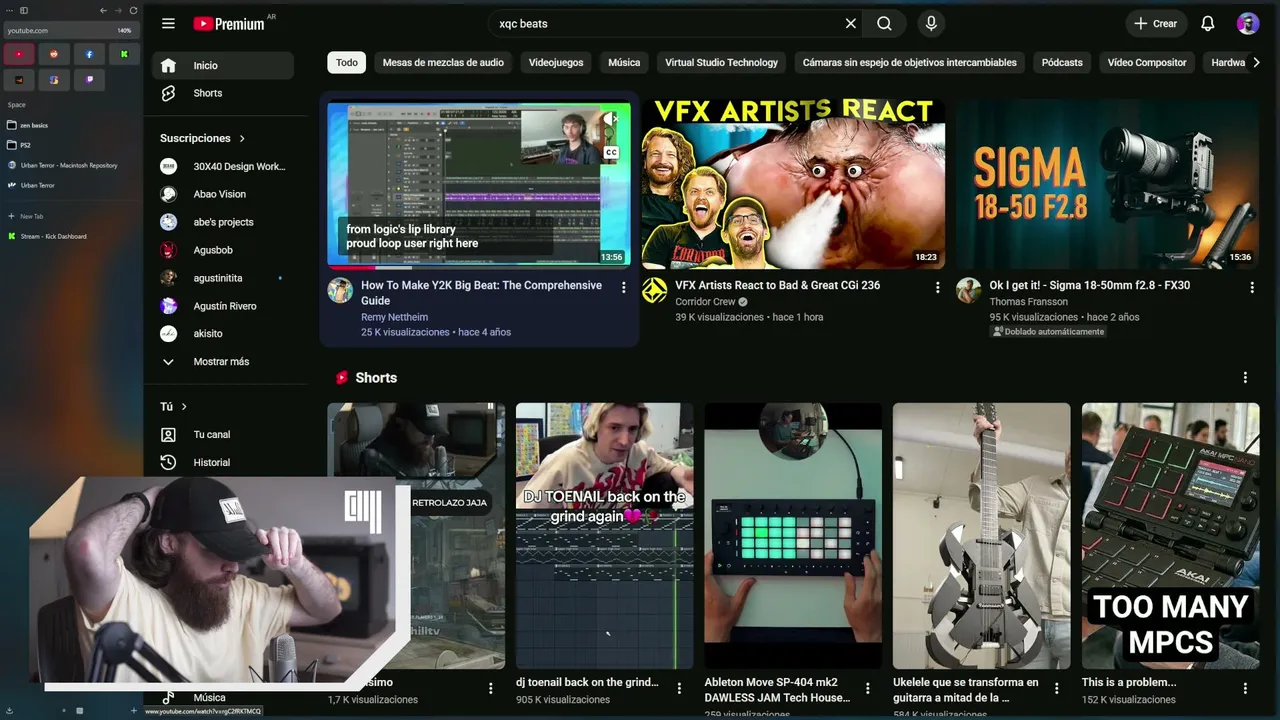Open options for the 1,7 K visualizaciones short
1280x720 pixels.
(x=490, y=688)
